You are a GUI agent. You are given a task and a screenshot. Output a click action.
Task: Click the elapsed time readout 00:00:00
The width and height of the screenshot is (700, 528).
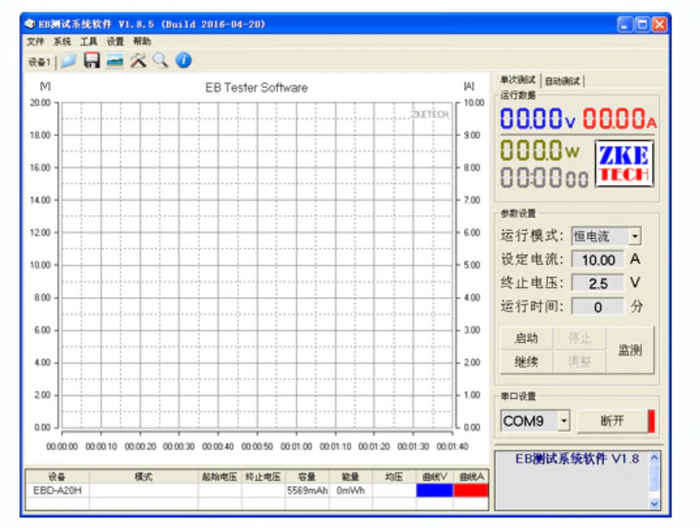(544, 178)
